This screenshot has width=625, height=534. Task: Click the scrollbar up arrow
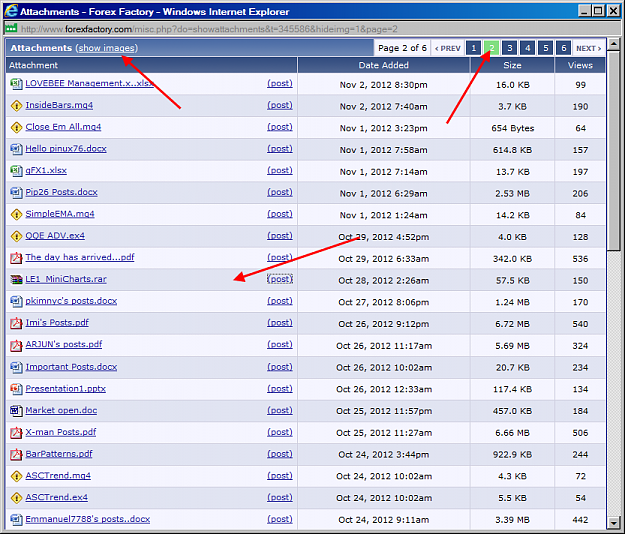pyautogui.click(x=614, y=43)
